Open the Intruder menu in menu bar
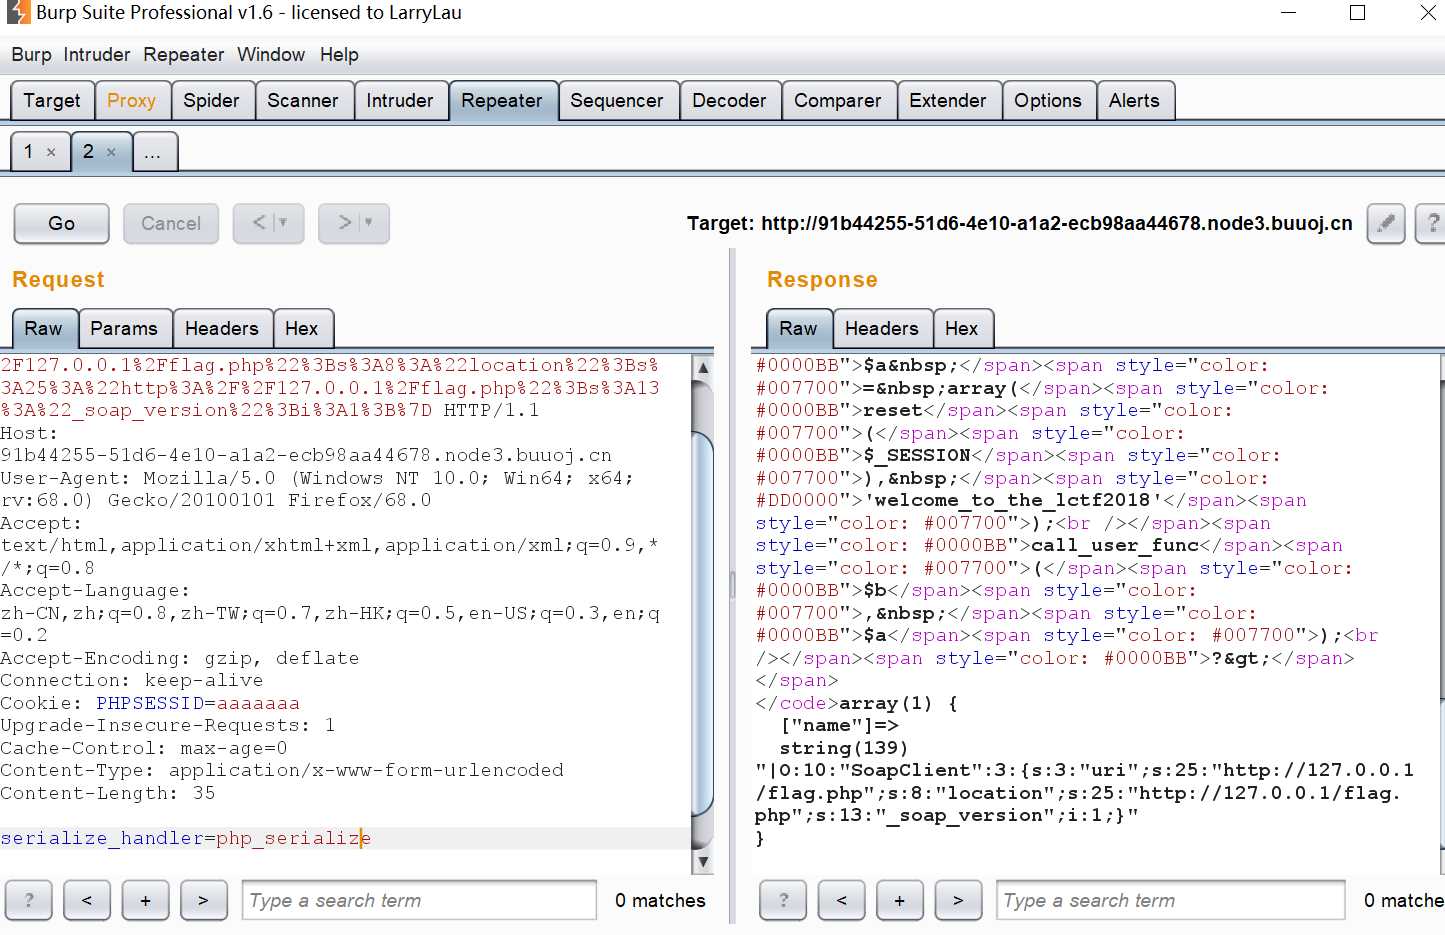 [97, 55]
